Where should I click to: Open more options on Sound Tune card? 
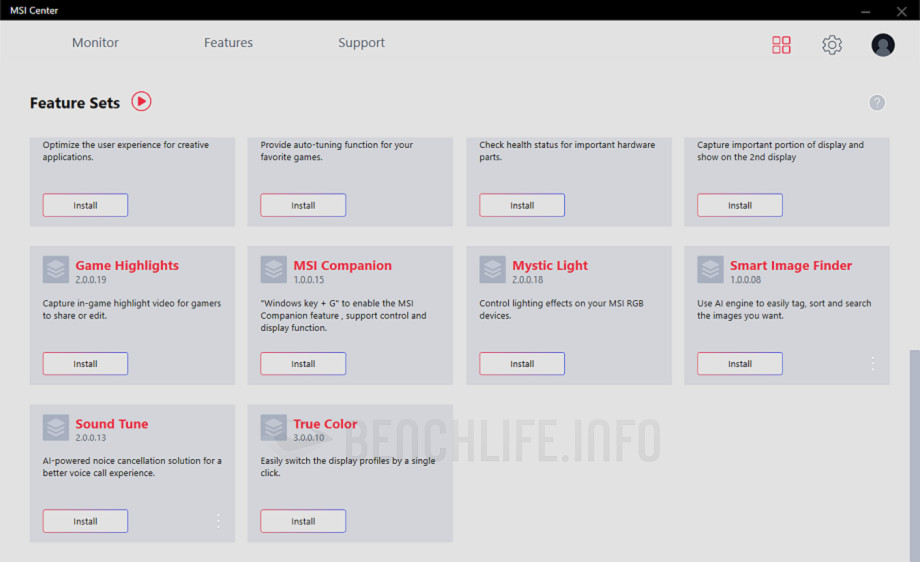[x=218, y=521]
